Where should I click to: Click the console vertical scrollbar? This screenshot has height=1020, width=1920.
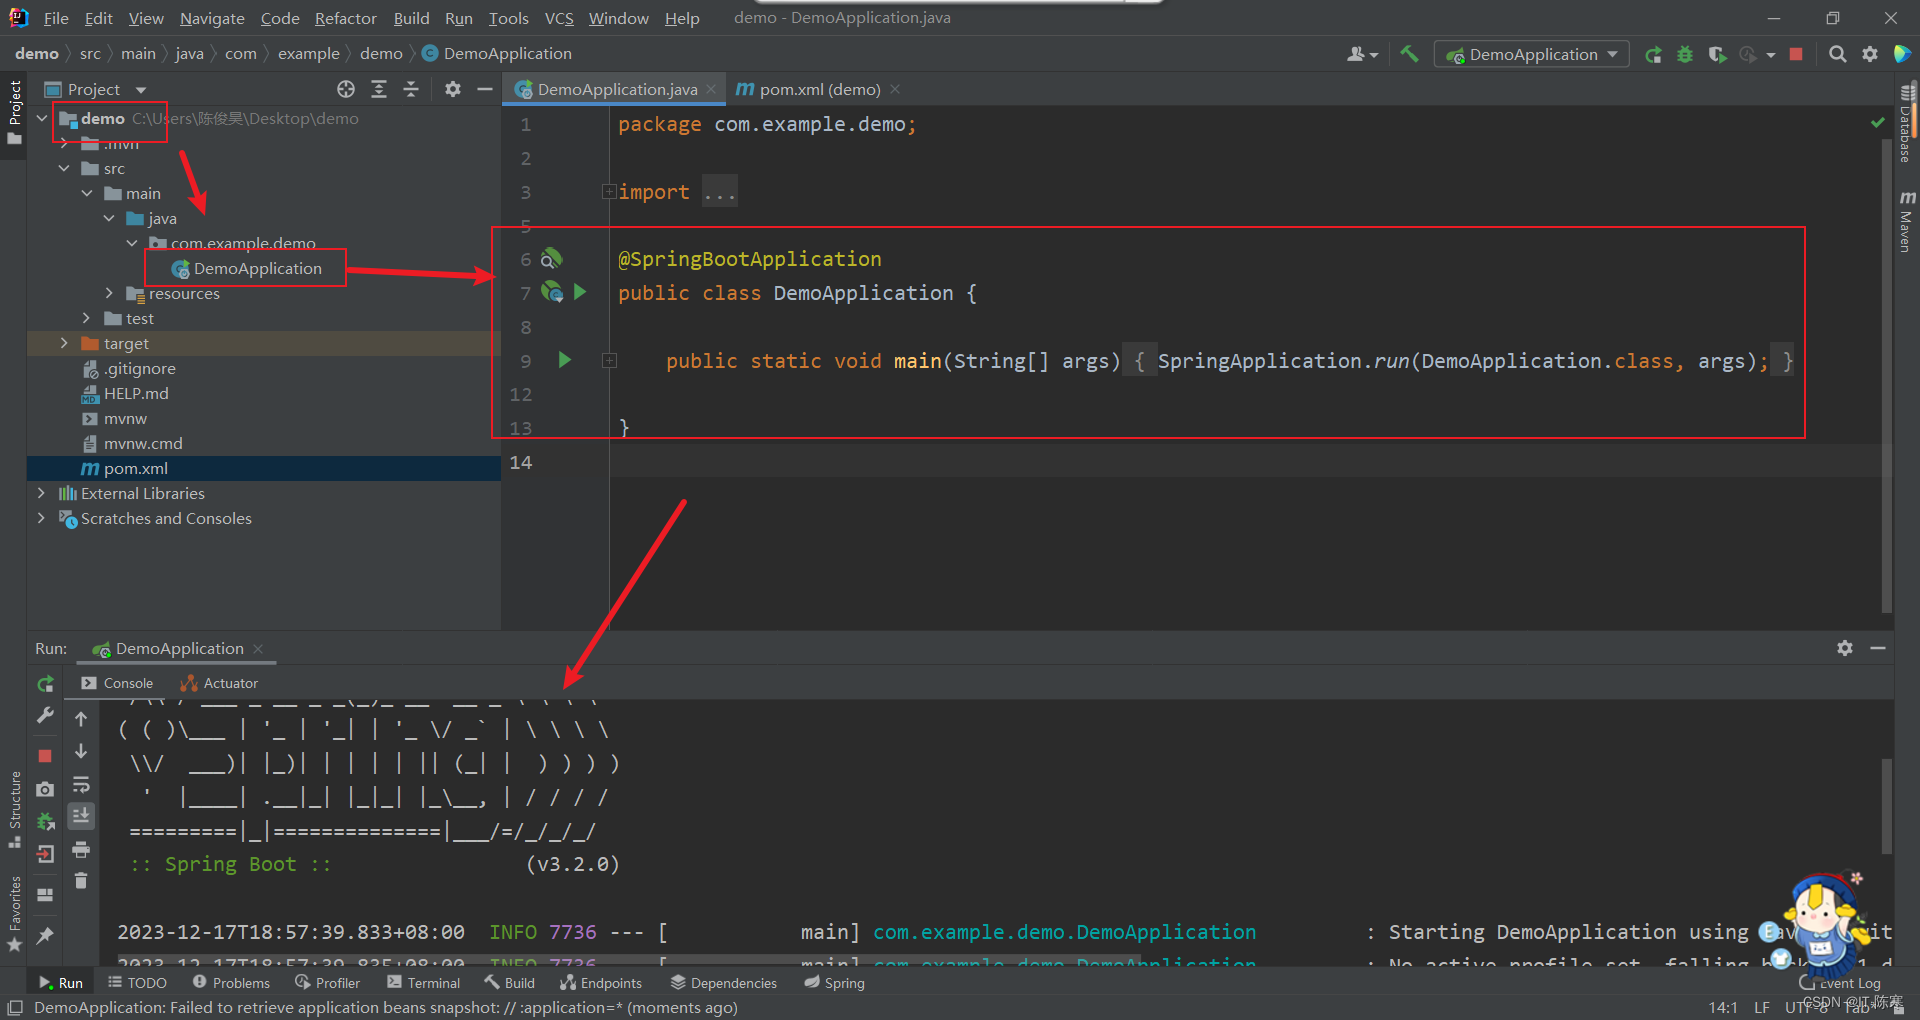coord(1887,805)
